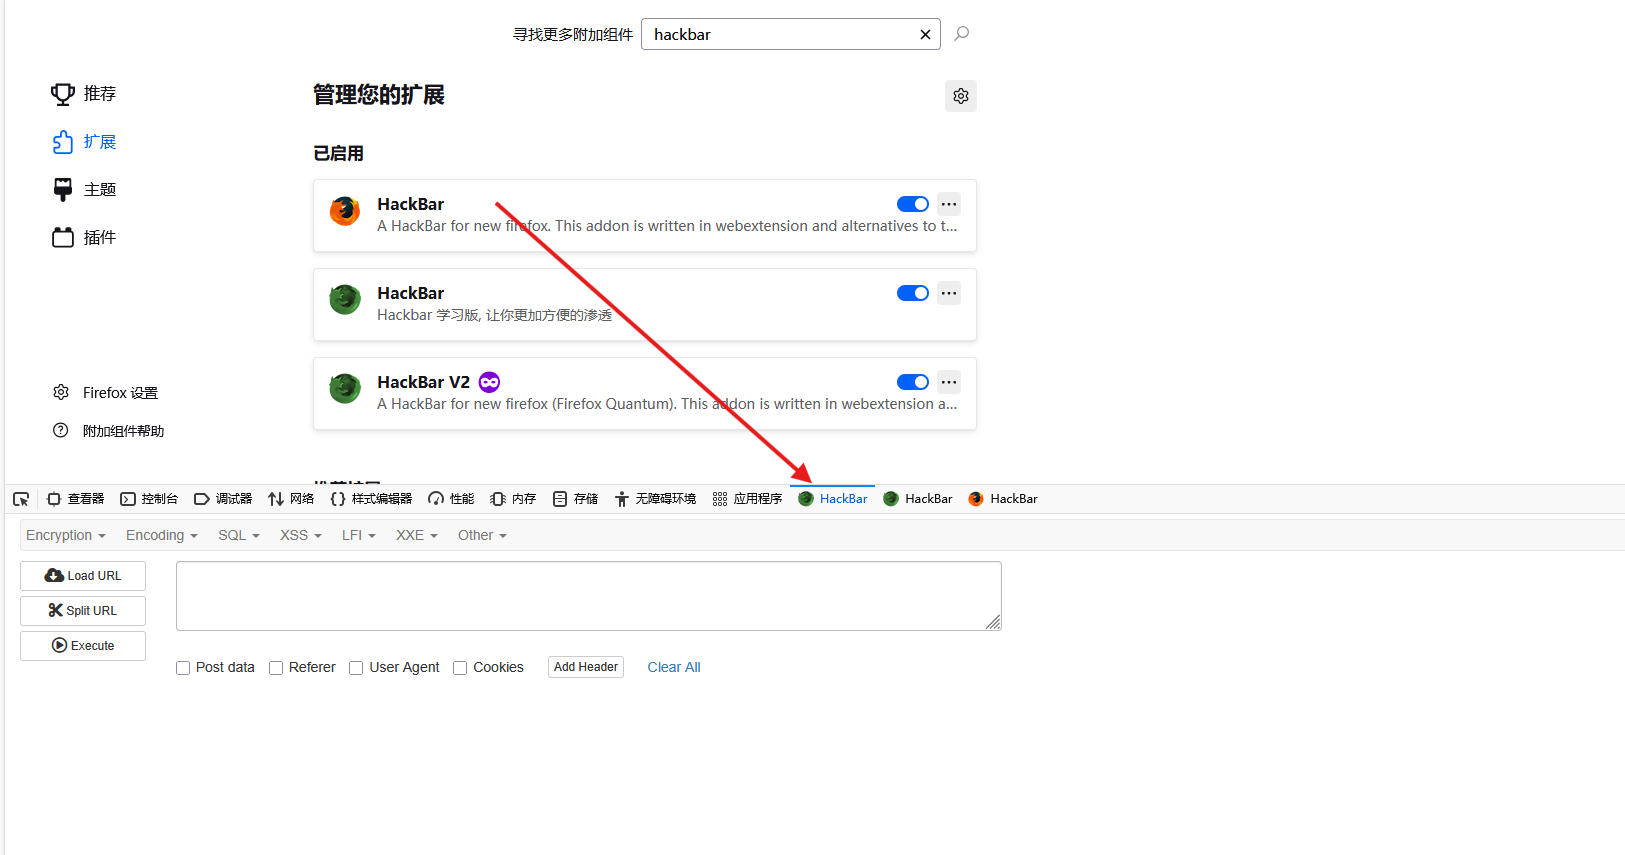This screenshot has height=855, width=1625.
Task: Toggle off the HackBar V2 extension
Action: coord(913,382)
